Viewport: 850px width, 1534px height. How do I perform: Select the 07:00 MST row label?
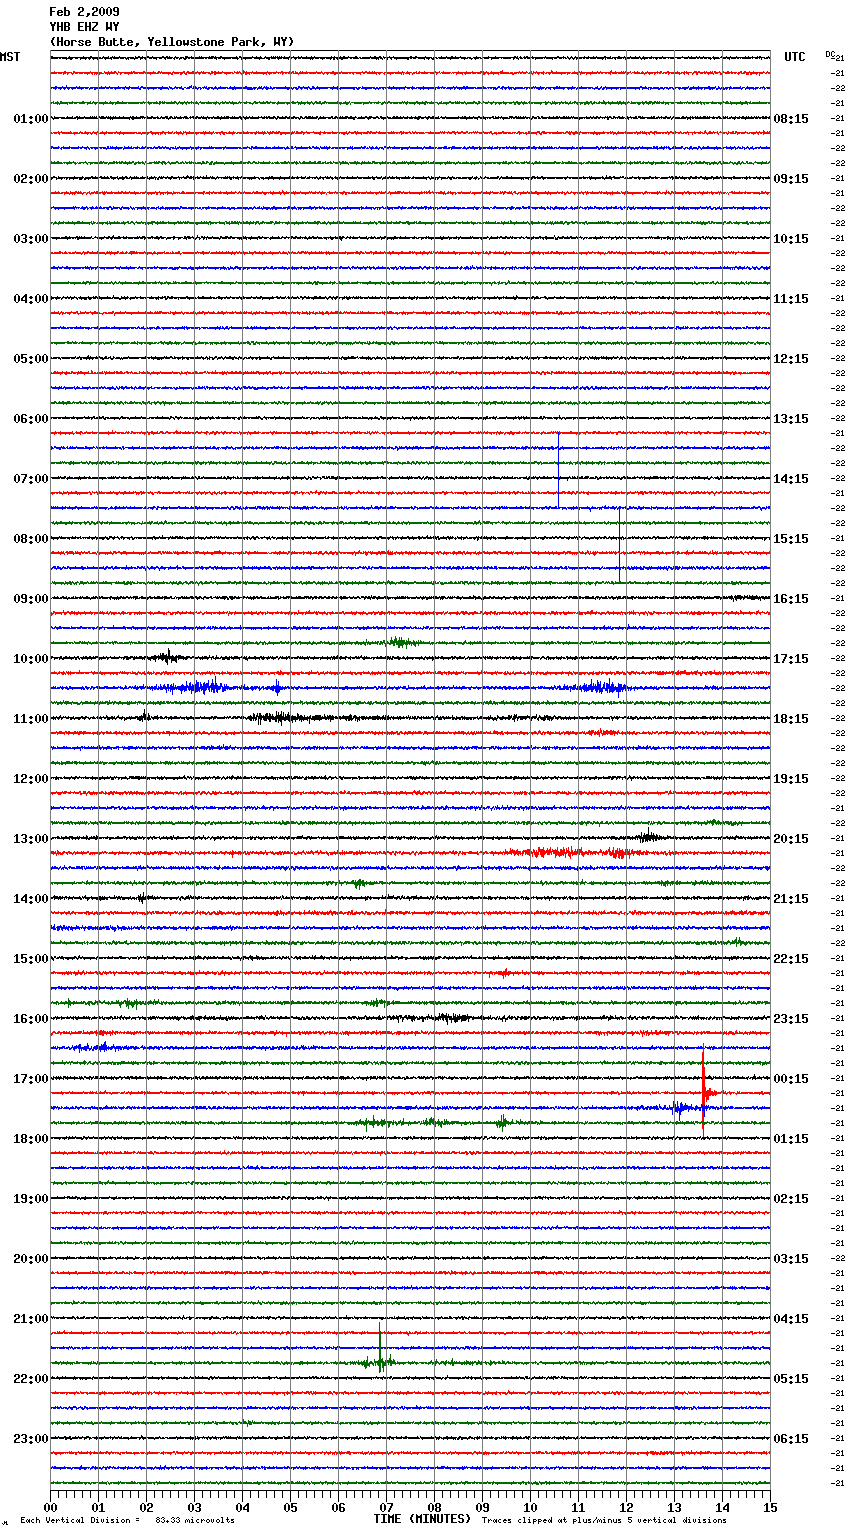(31, 479)
